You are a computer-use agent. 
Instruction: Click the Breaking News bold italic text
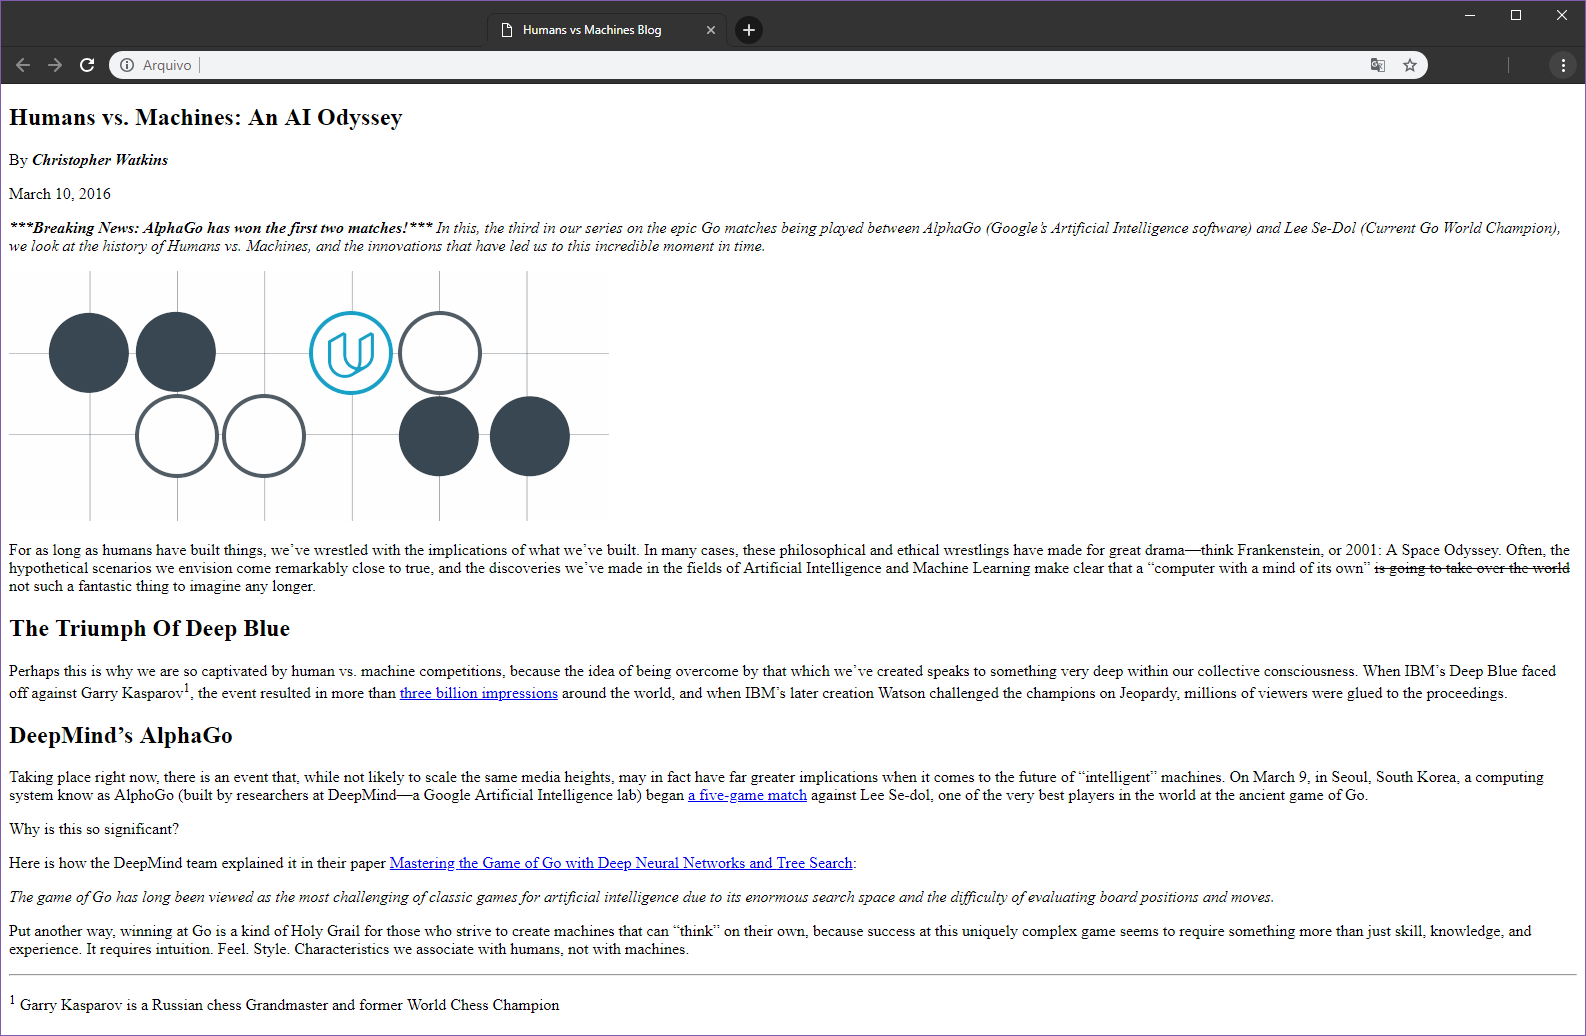[221, 228]
